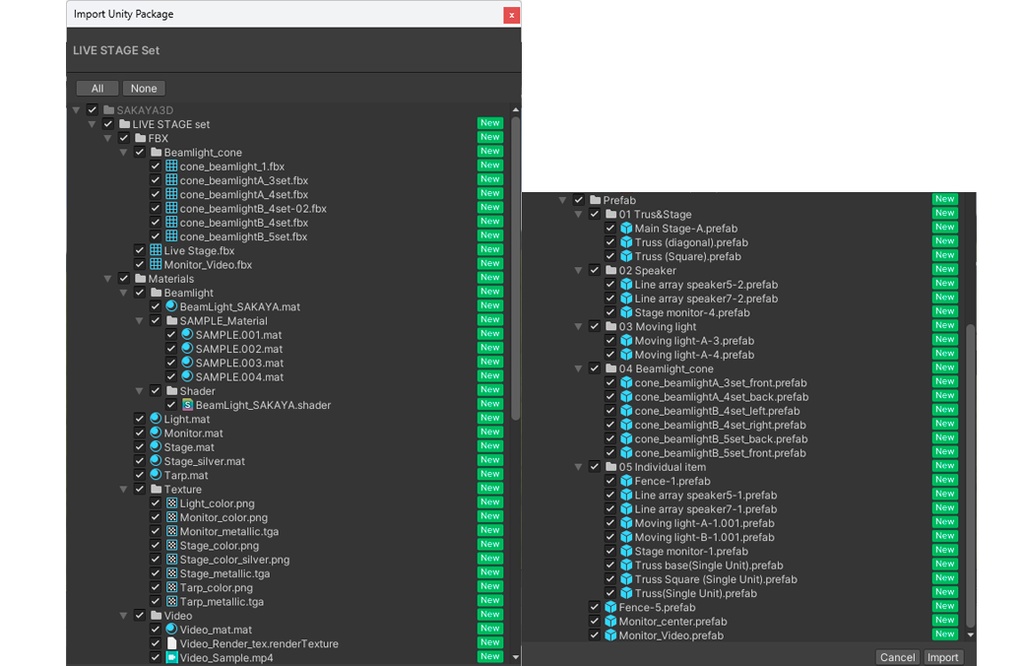
Task: Collapse the LIVE STAGE set folder
Action: pyautogui.click(x=92, y=124)
